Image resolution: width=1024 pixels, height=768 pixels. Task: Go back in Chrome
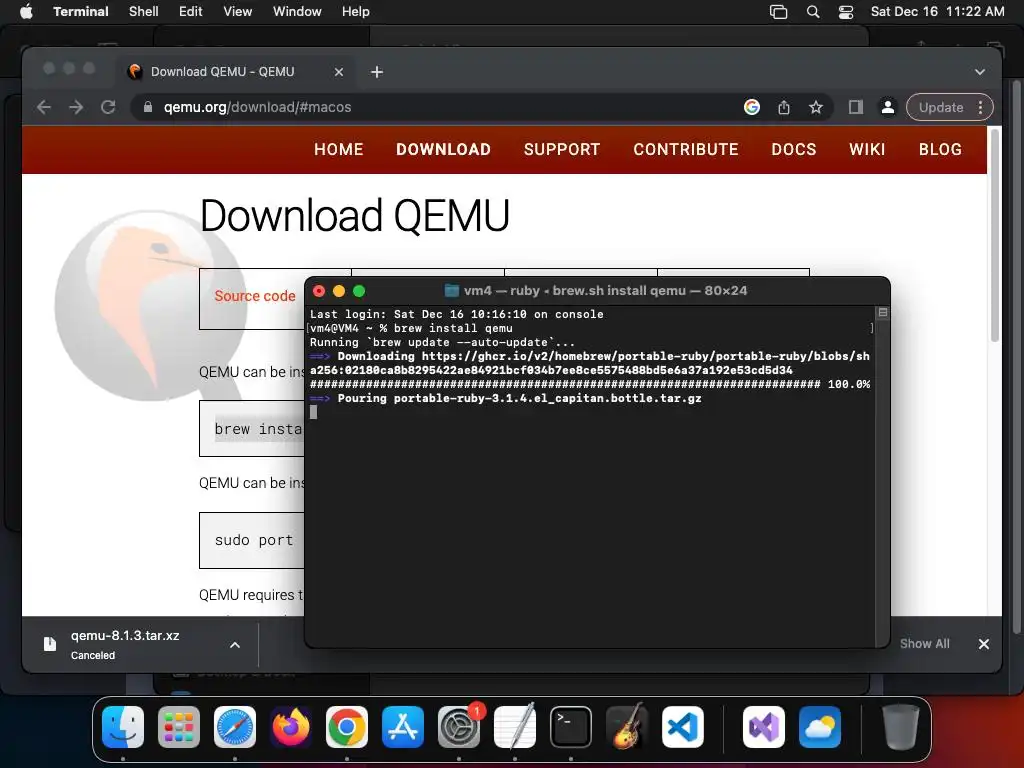pos(44,107)
